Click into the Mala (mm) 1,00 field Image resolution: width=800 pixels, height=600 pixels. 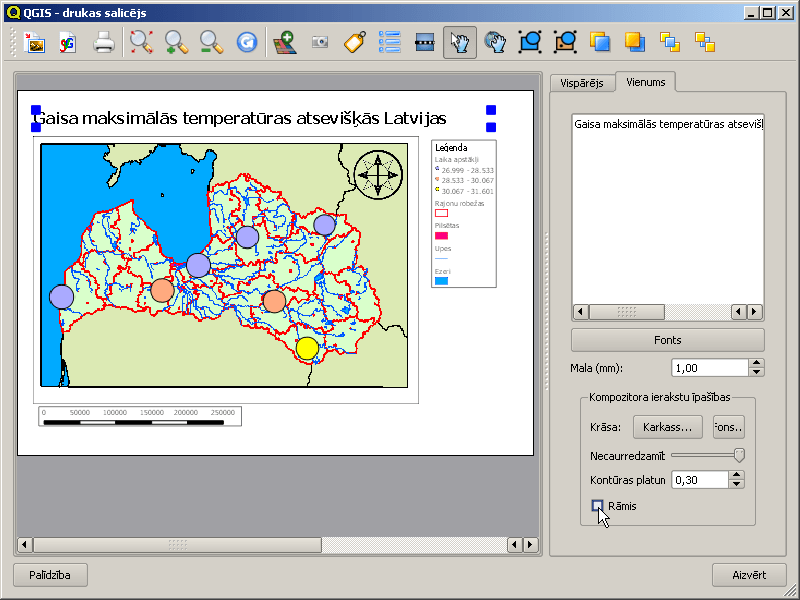[710, 368]
